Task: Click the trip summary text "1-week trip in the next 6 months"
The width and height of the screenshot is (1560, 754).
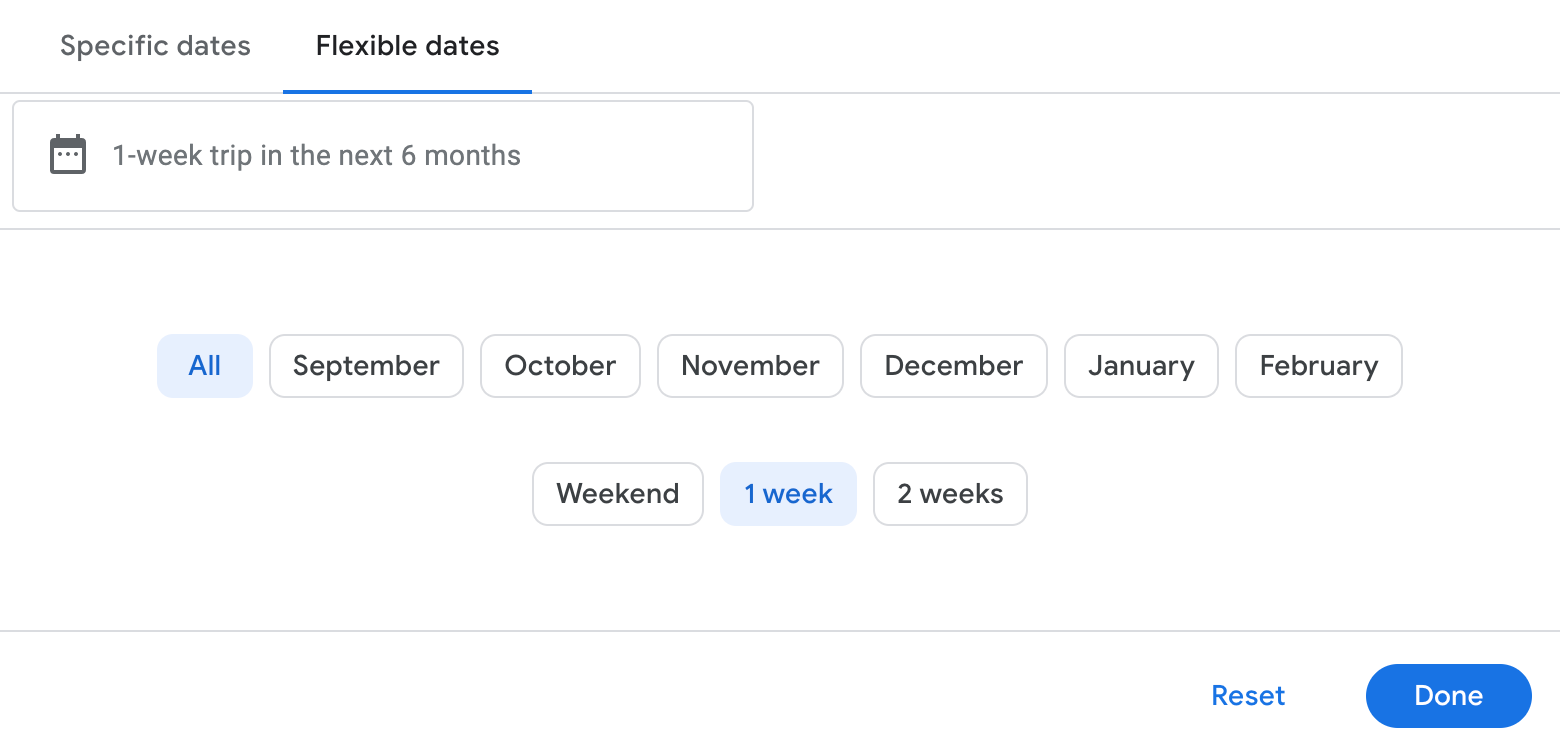Action: pyautogui.click(x=316, y=156)
